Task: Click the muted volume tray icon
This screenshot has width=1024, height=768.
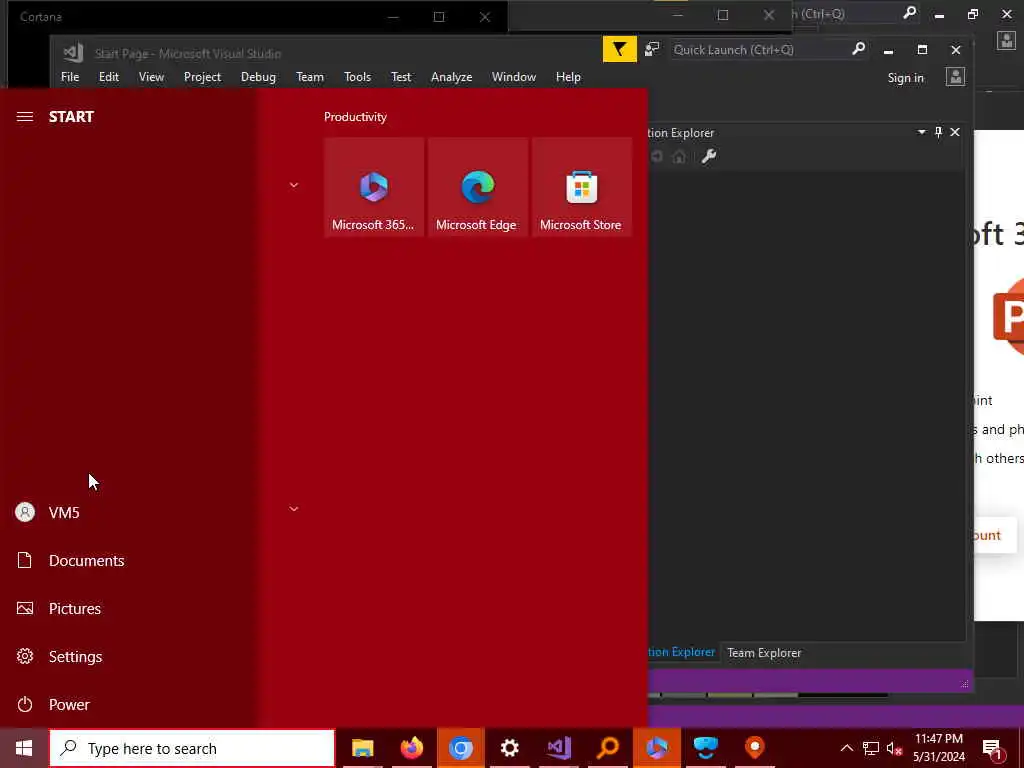Action: pyautogui.click(x=894, y=748)
